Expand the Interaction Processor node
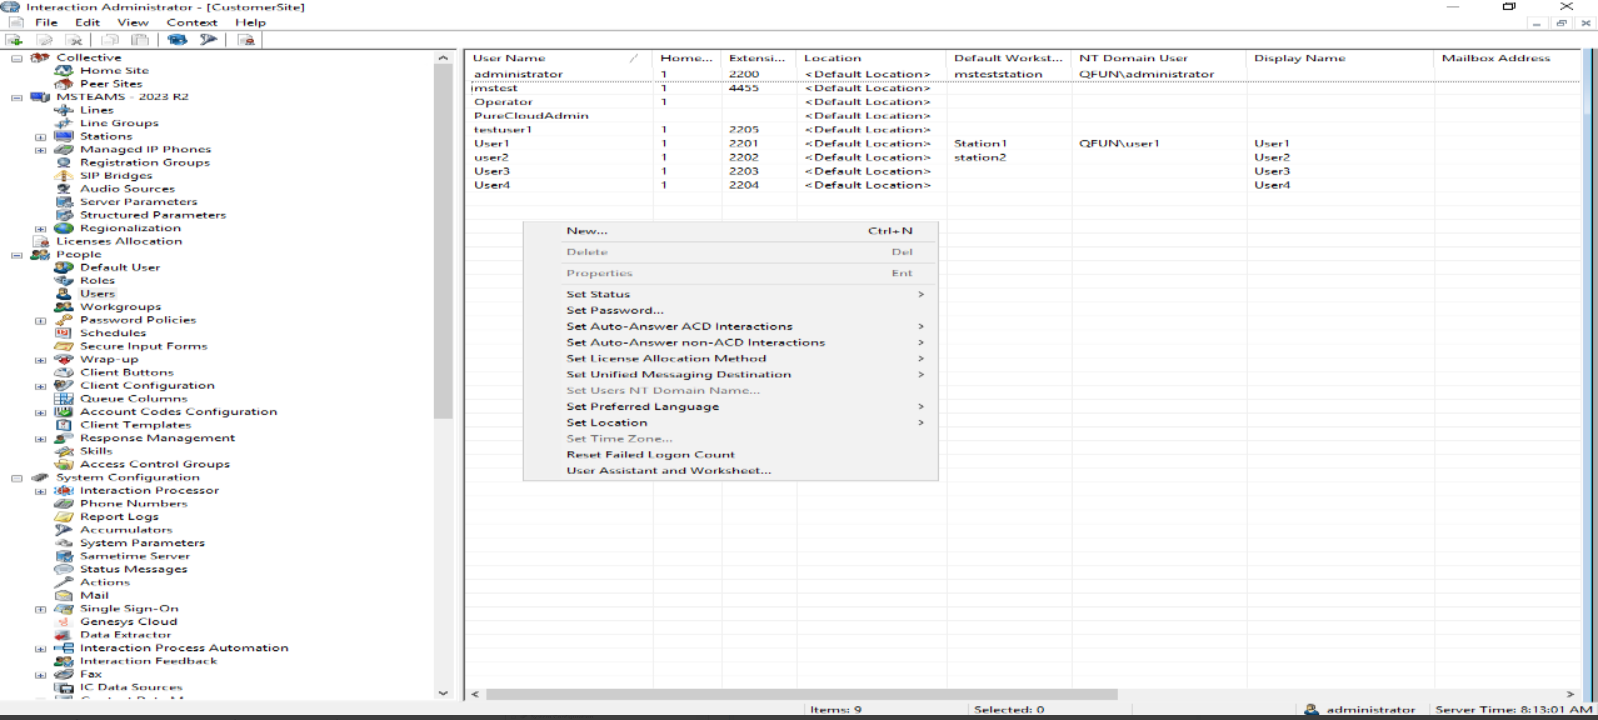1598x720 pixels. click(x=41, y=491)
